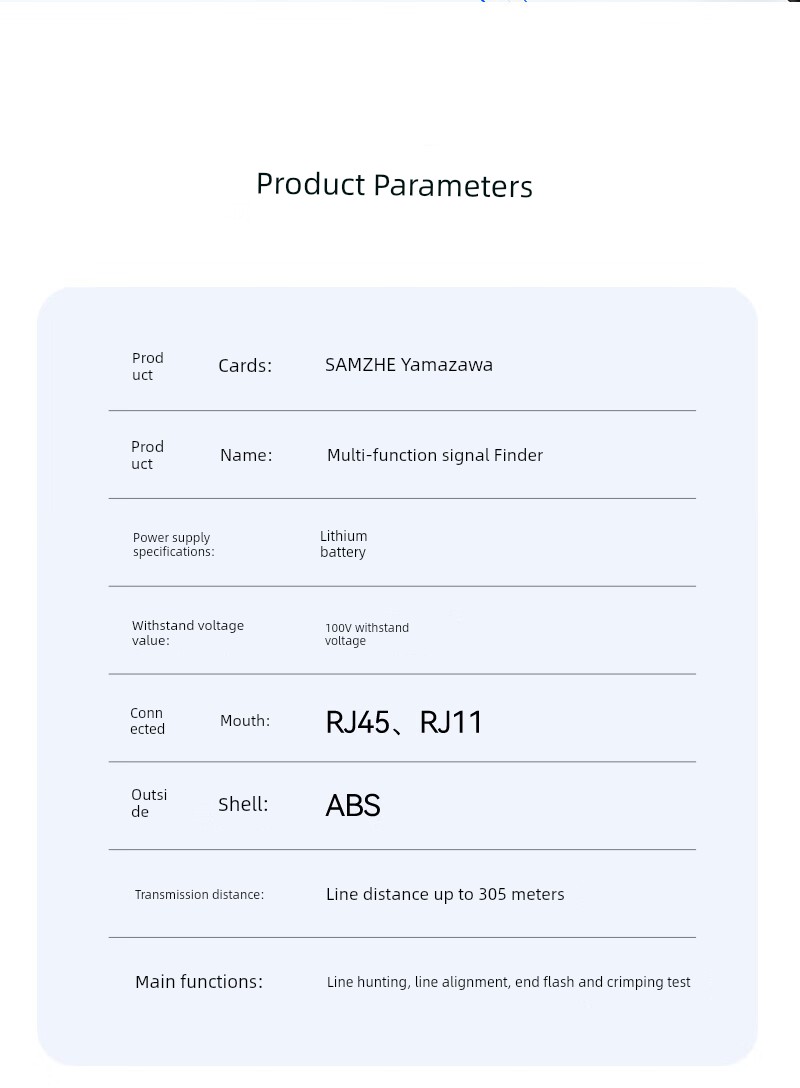Select Line distance up to 305 meters

(x=445, y=894)
